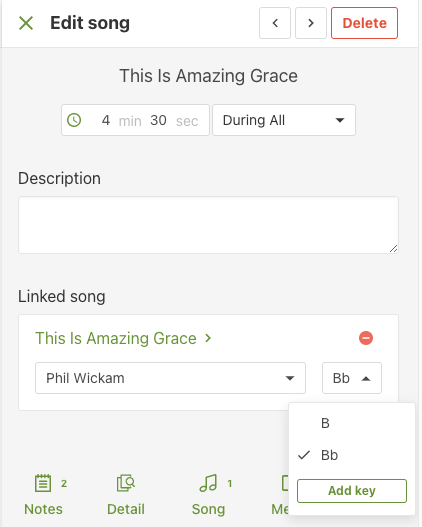This screenshot has width=422, height=527.
Task: Edit the minutes value field
Action: coord(106,120)
